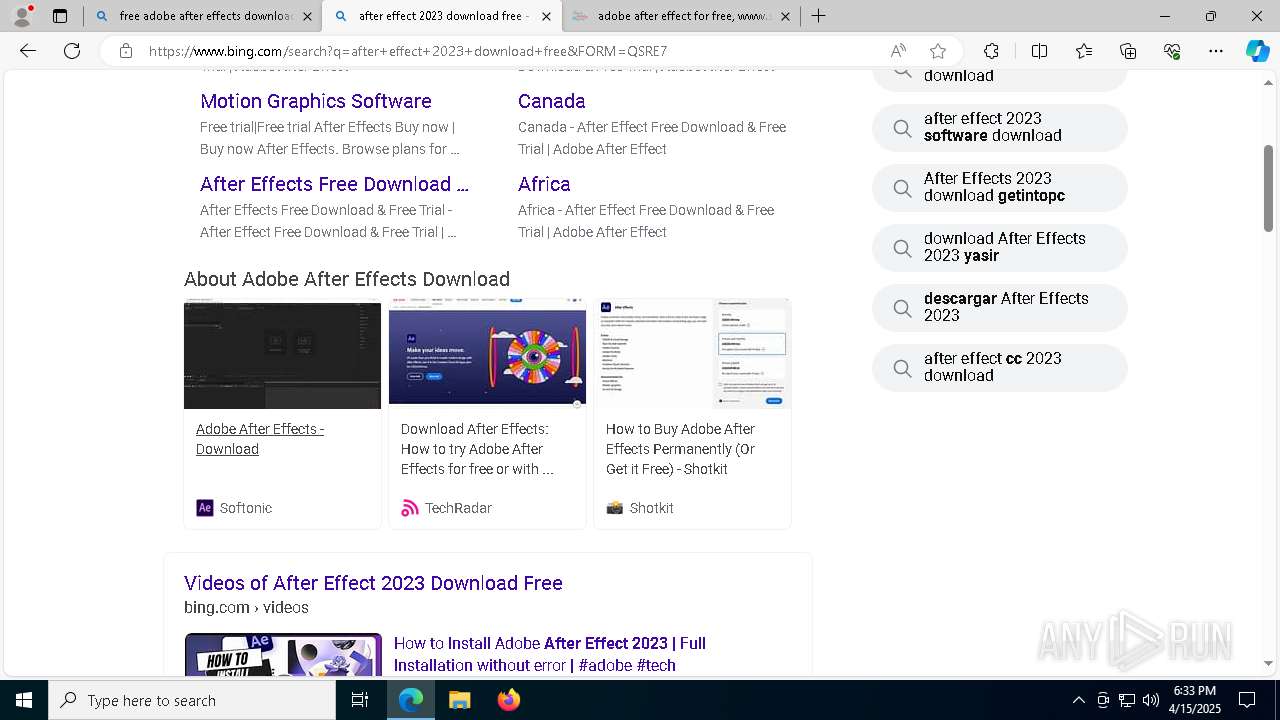The image size is (1280, 720).
Task: Click the taskbar search box
Action: click(x=192, y=700)
